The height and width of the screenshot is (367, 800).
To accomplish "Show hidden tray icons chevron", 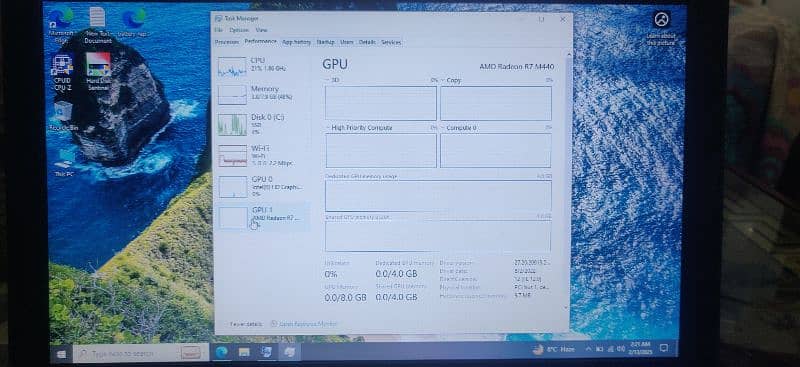I will pos(588,349).
